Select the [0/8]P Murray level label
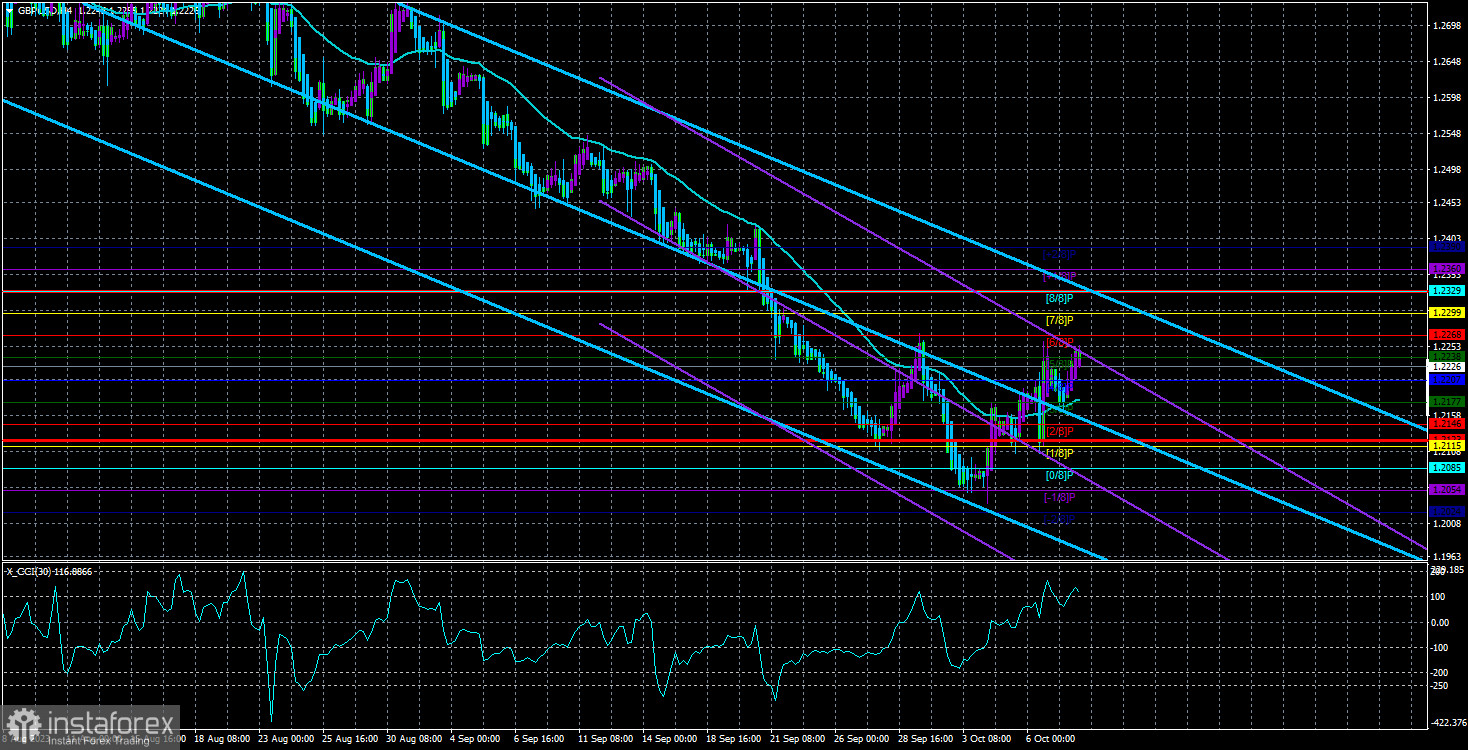 pos(1059,475)
